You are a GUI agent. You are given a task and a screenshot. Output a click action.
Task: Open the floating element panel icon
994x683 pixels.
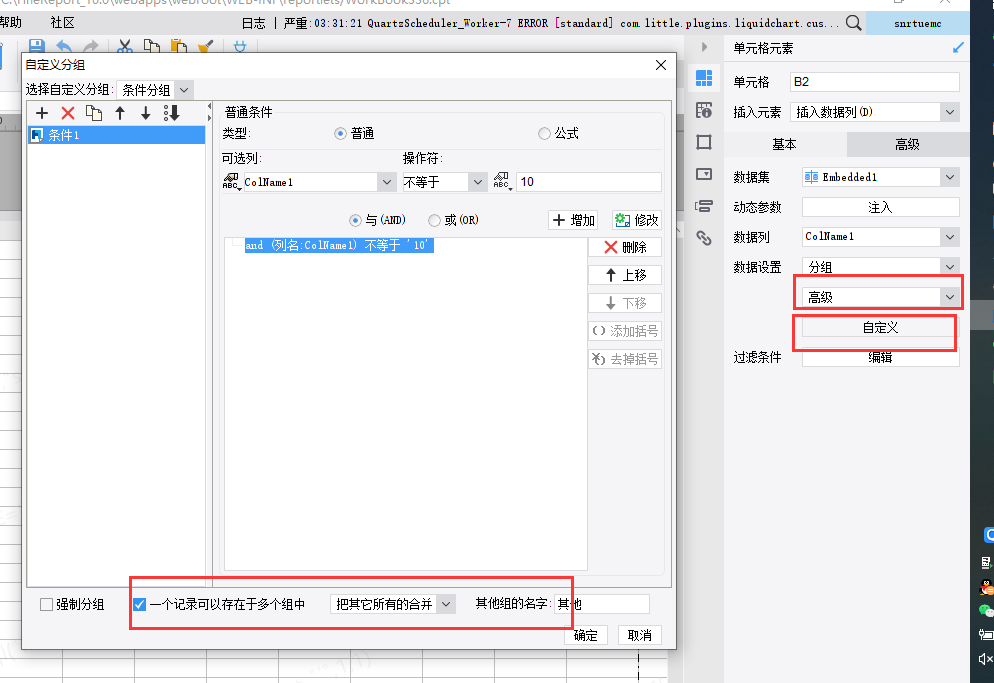704,142
